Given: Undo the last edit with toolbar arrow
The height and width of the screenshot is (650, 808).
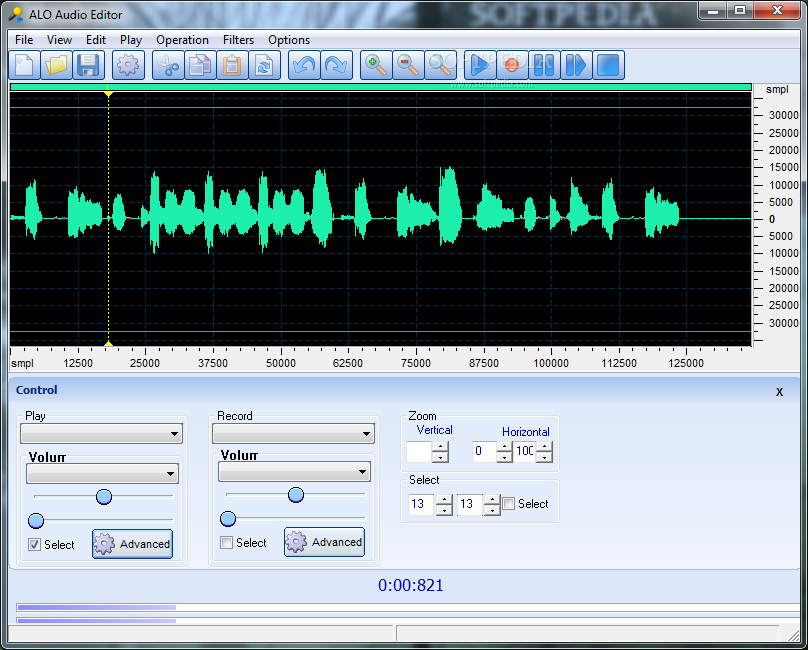Looking at the screenshot, I should point(304,65).
